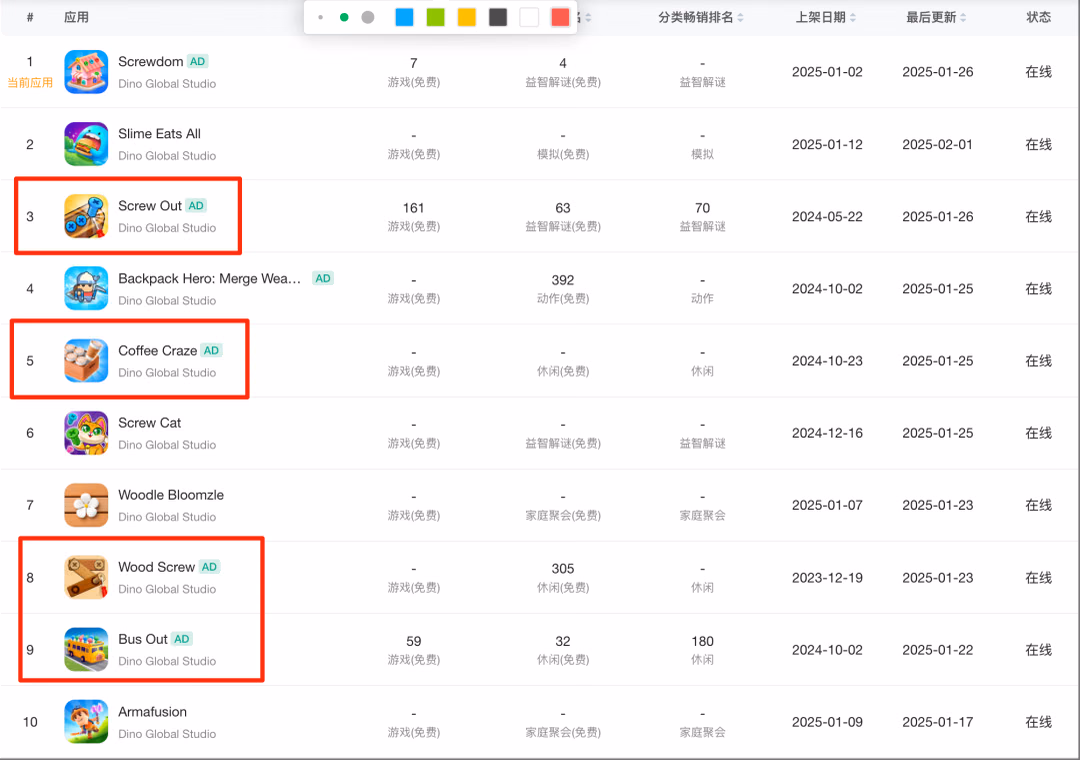This screenshot has width=1080, height=760.
Task: Pick the green annotation color swatch
Action: point(435,17)
